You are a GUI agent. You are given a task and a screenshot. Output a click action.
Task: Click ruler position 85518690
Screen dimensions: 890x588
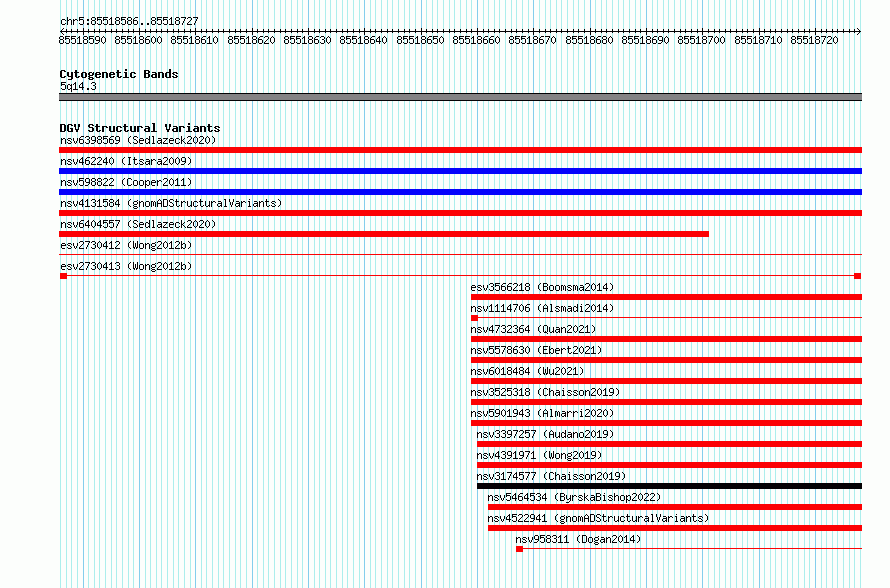click(646, 40)
